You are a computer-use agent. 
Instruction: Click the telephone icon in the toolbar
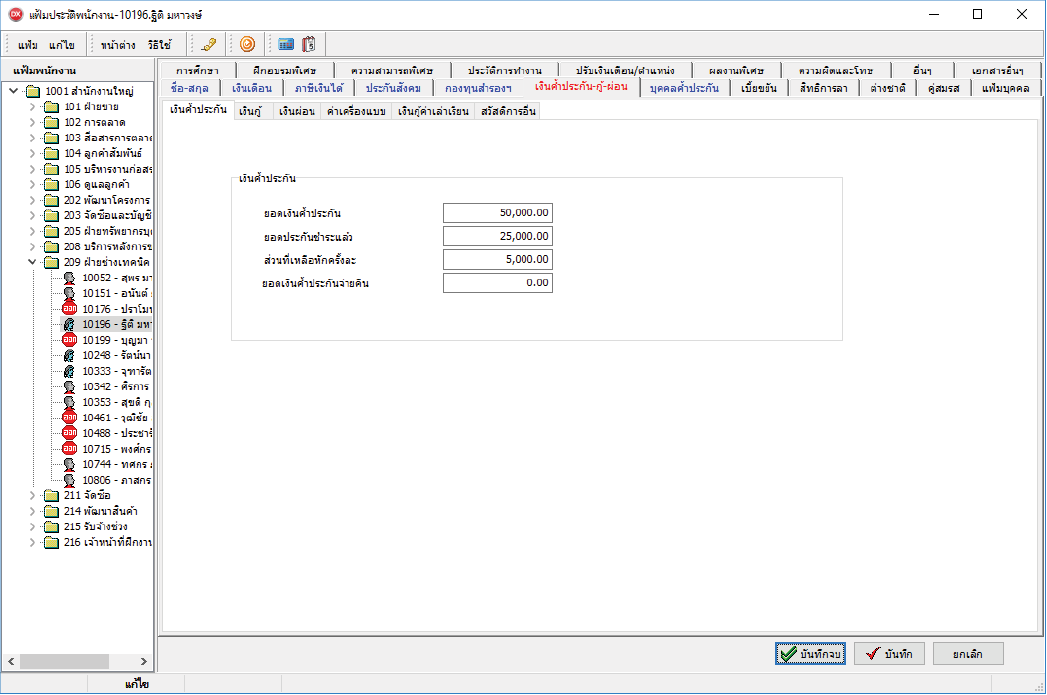pyautogui.click(x=209, y=45)
